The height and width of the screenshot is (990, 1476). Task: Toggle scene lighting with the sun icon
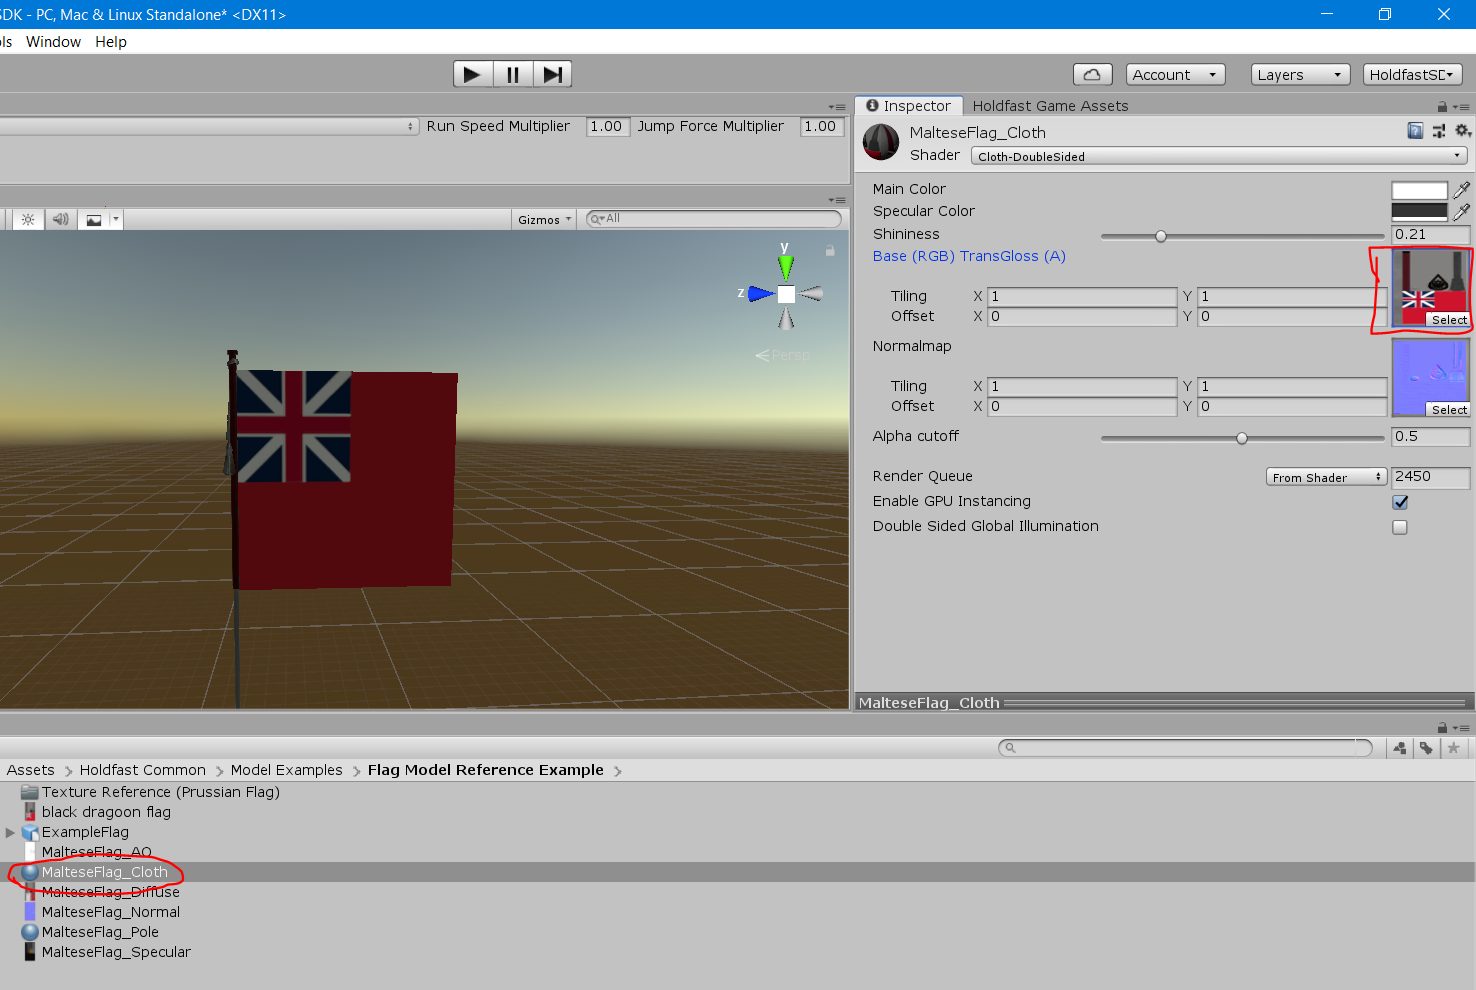point(28,220)
